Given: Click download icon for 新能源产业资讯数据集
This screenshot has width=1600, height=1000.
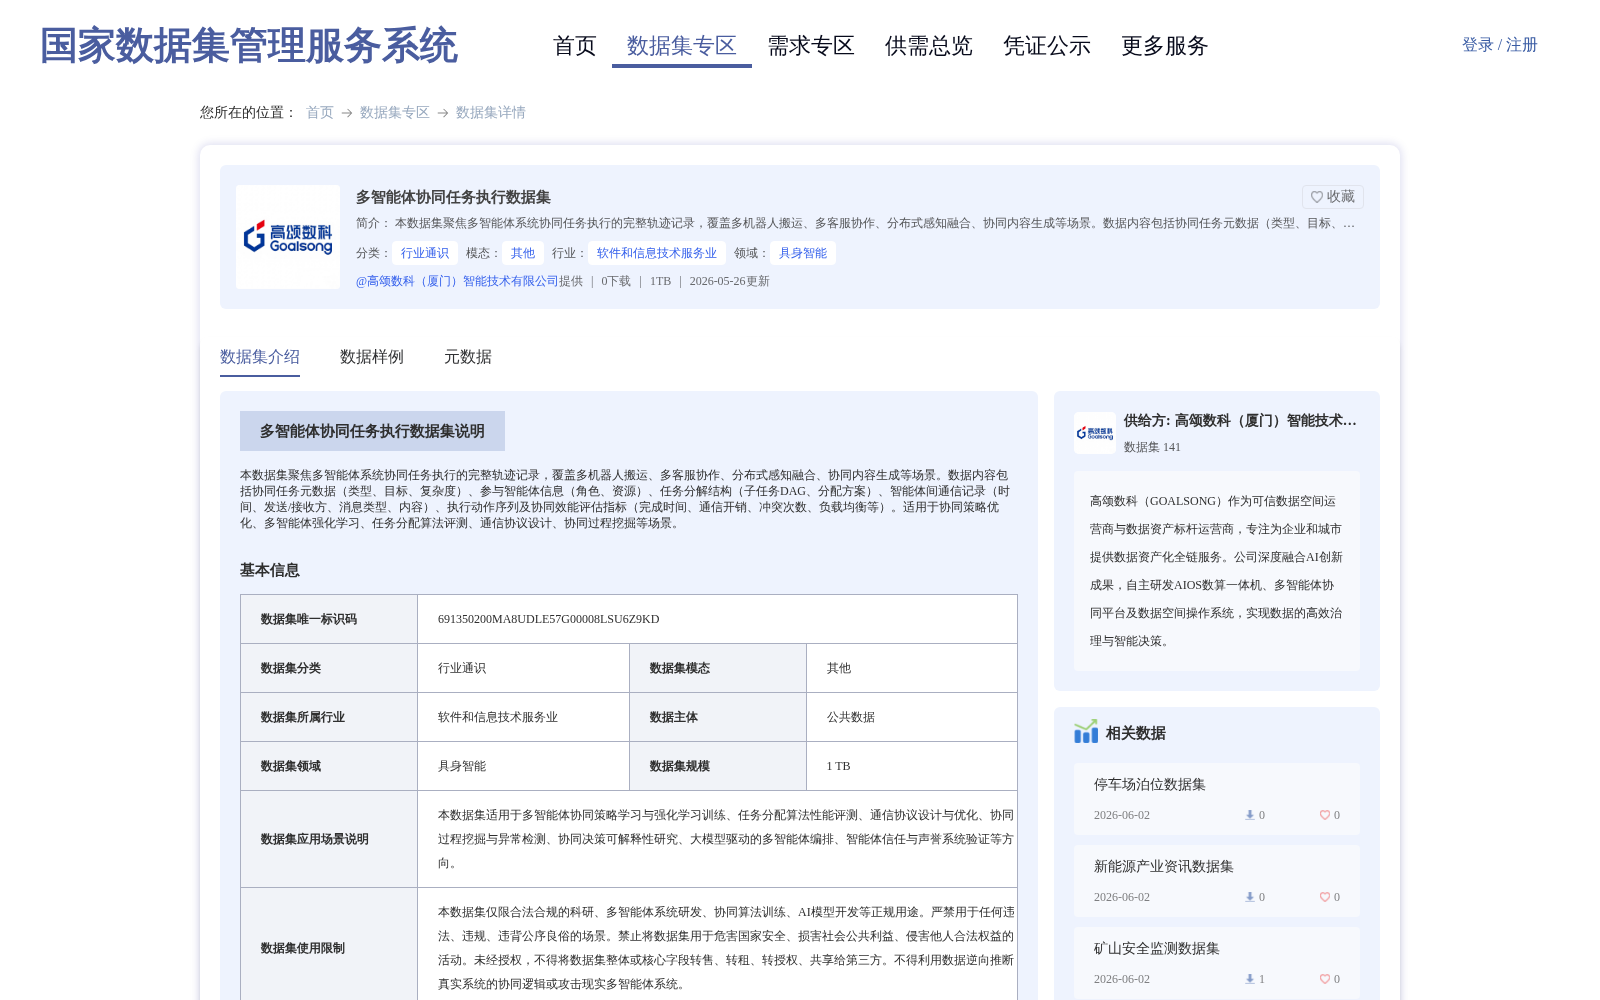Looking at the screenshot, I should point(1249,897).
